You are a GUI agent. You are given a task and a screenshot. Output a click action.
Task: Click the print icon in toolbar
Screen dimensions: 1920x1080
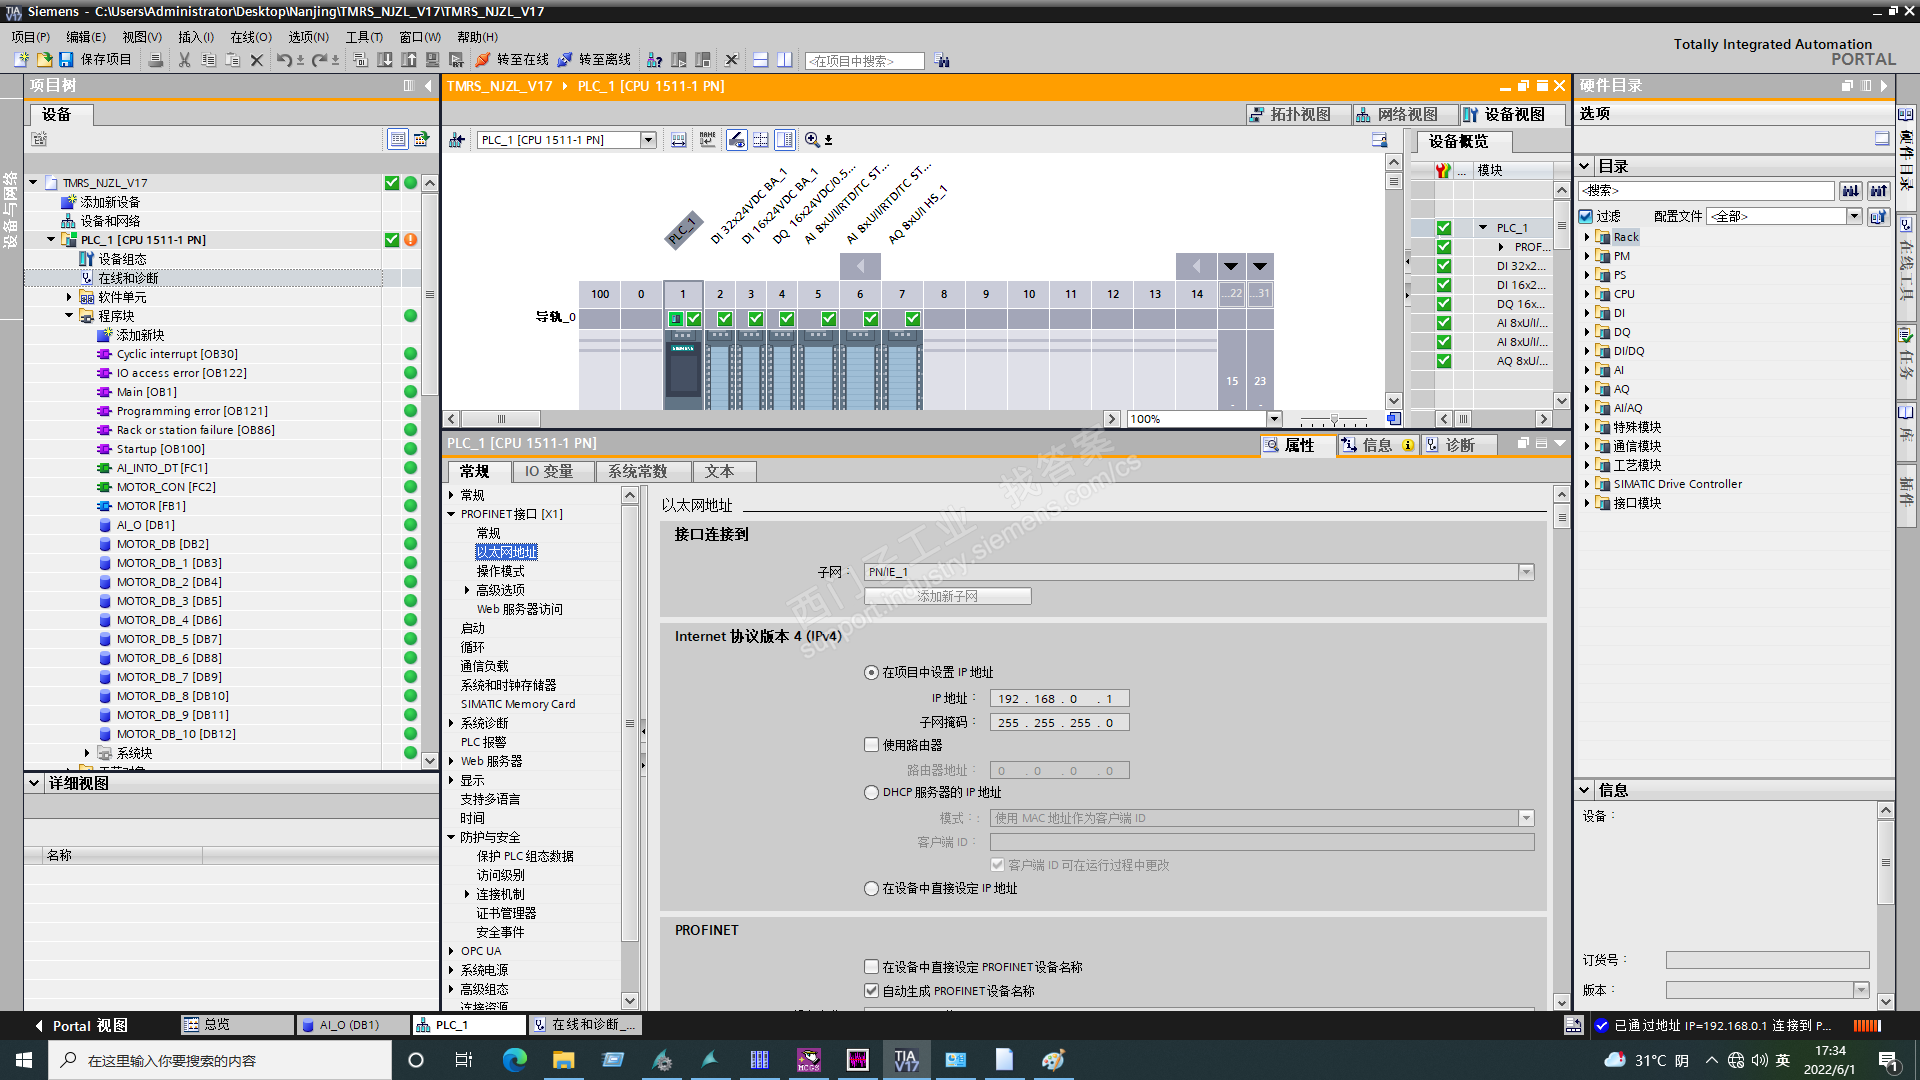[155, 60]
